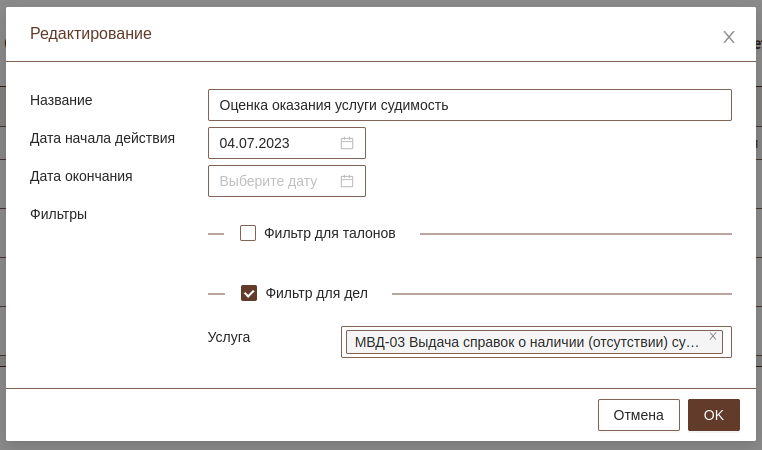
Task: Focus the Название text input
Action: coord(469,105)
